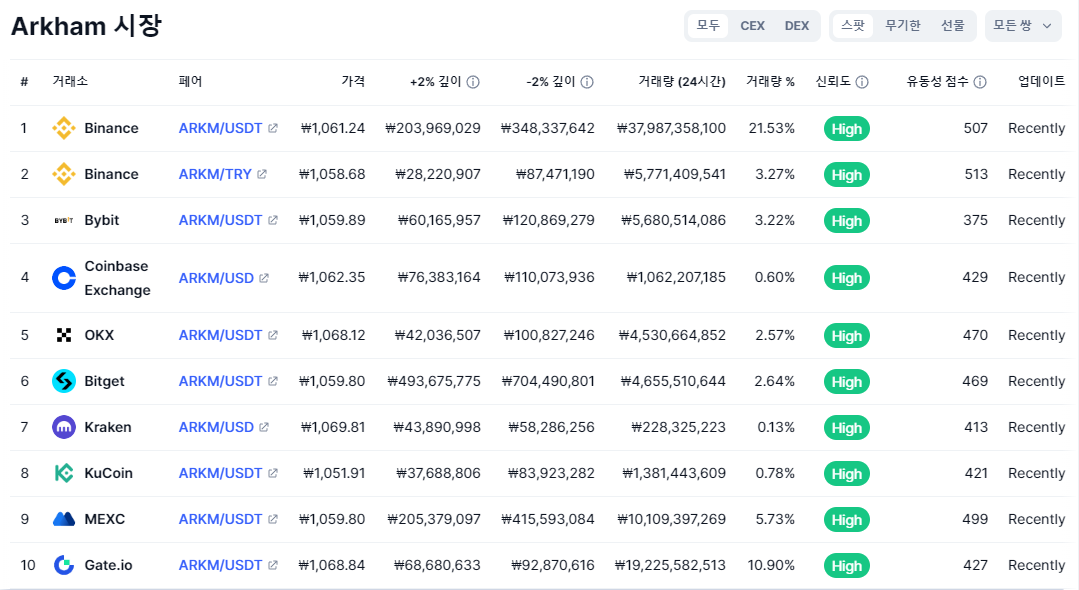This screenshot has height=590, width=1079.
Task: Click the MEXC logo icon
Action: pos(64,519)
